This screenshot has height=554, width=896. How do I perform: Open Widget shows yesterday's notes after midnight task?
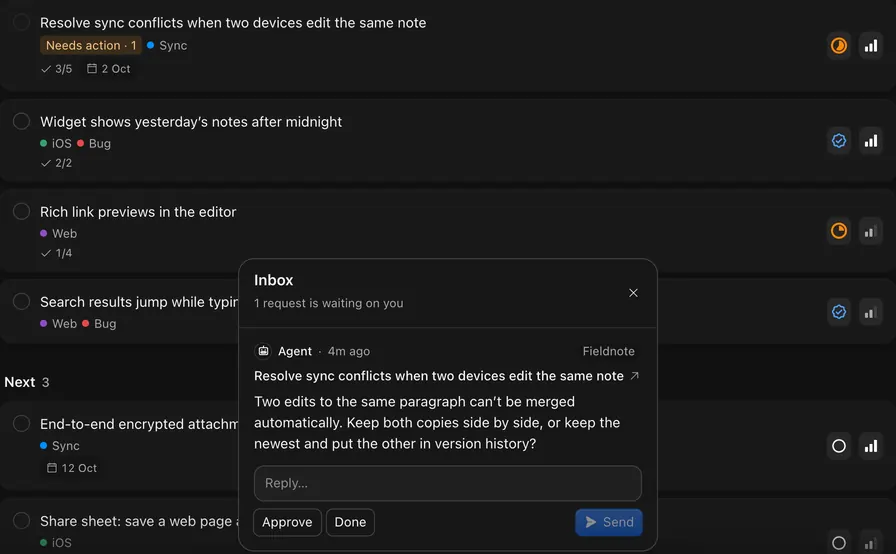(191, 122)
